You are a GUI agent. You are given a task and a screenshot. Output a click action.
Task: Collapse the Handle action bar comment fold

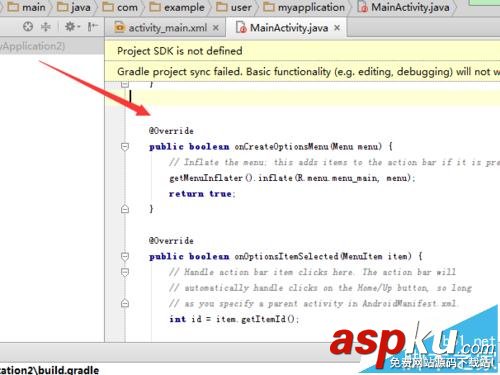125,272
